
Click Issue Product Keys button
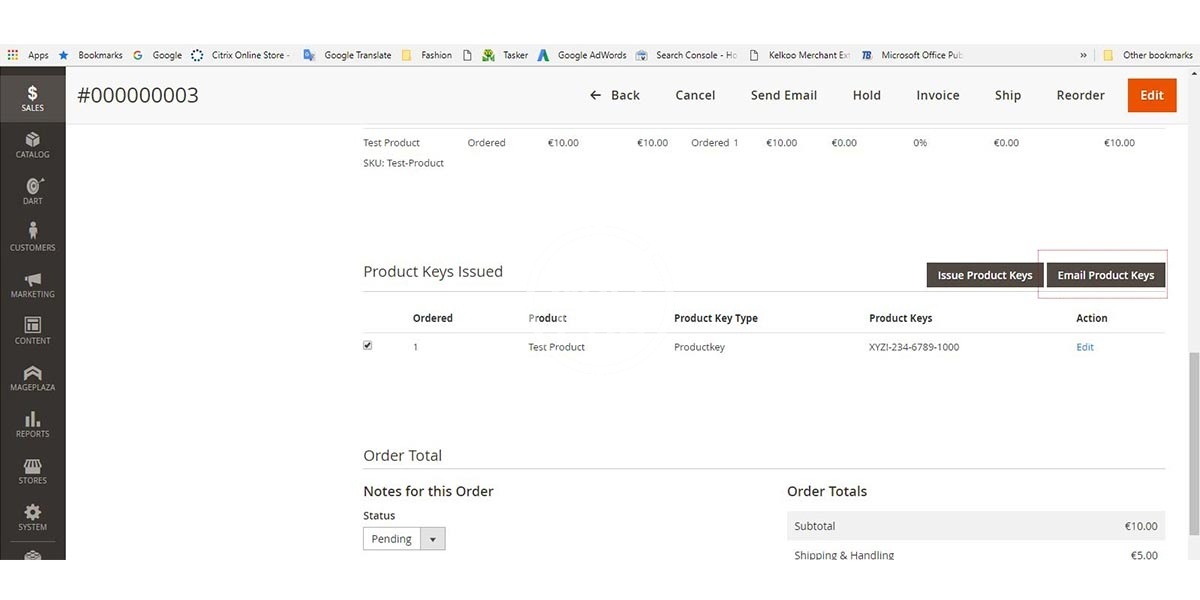point(984,275)
